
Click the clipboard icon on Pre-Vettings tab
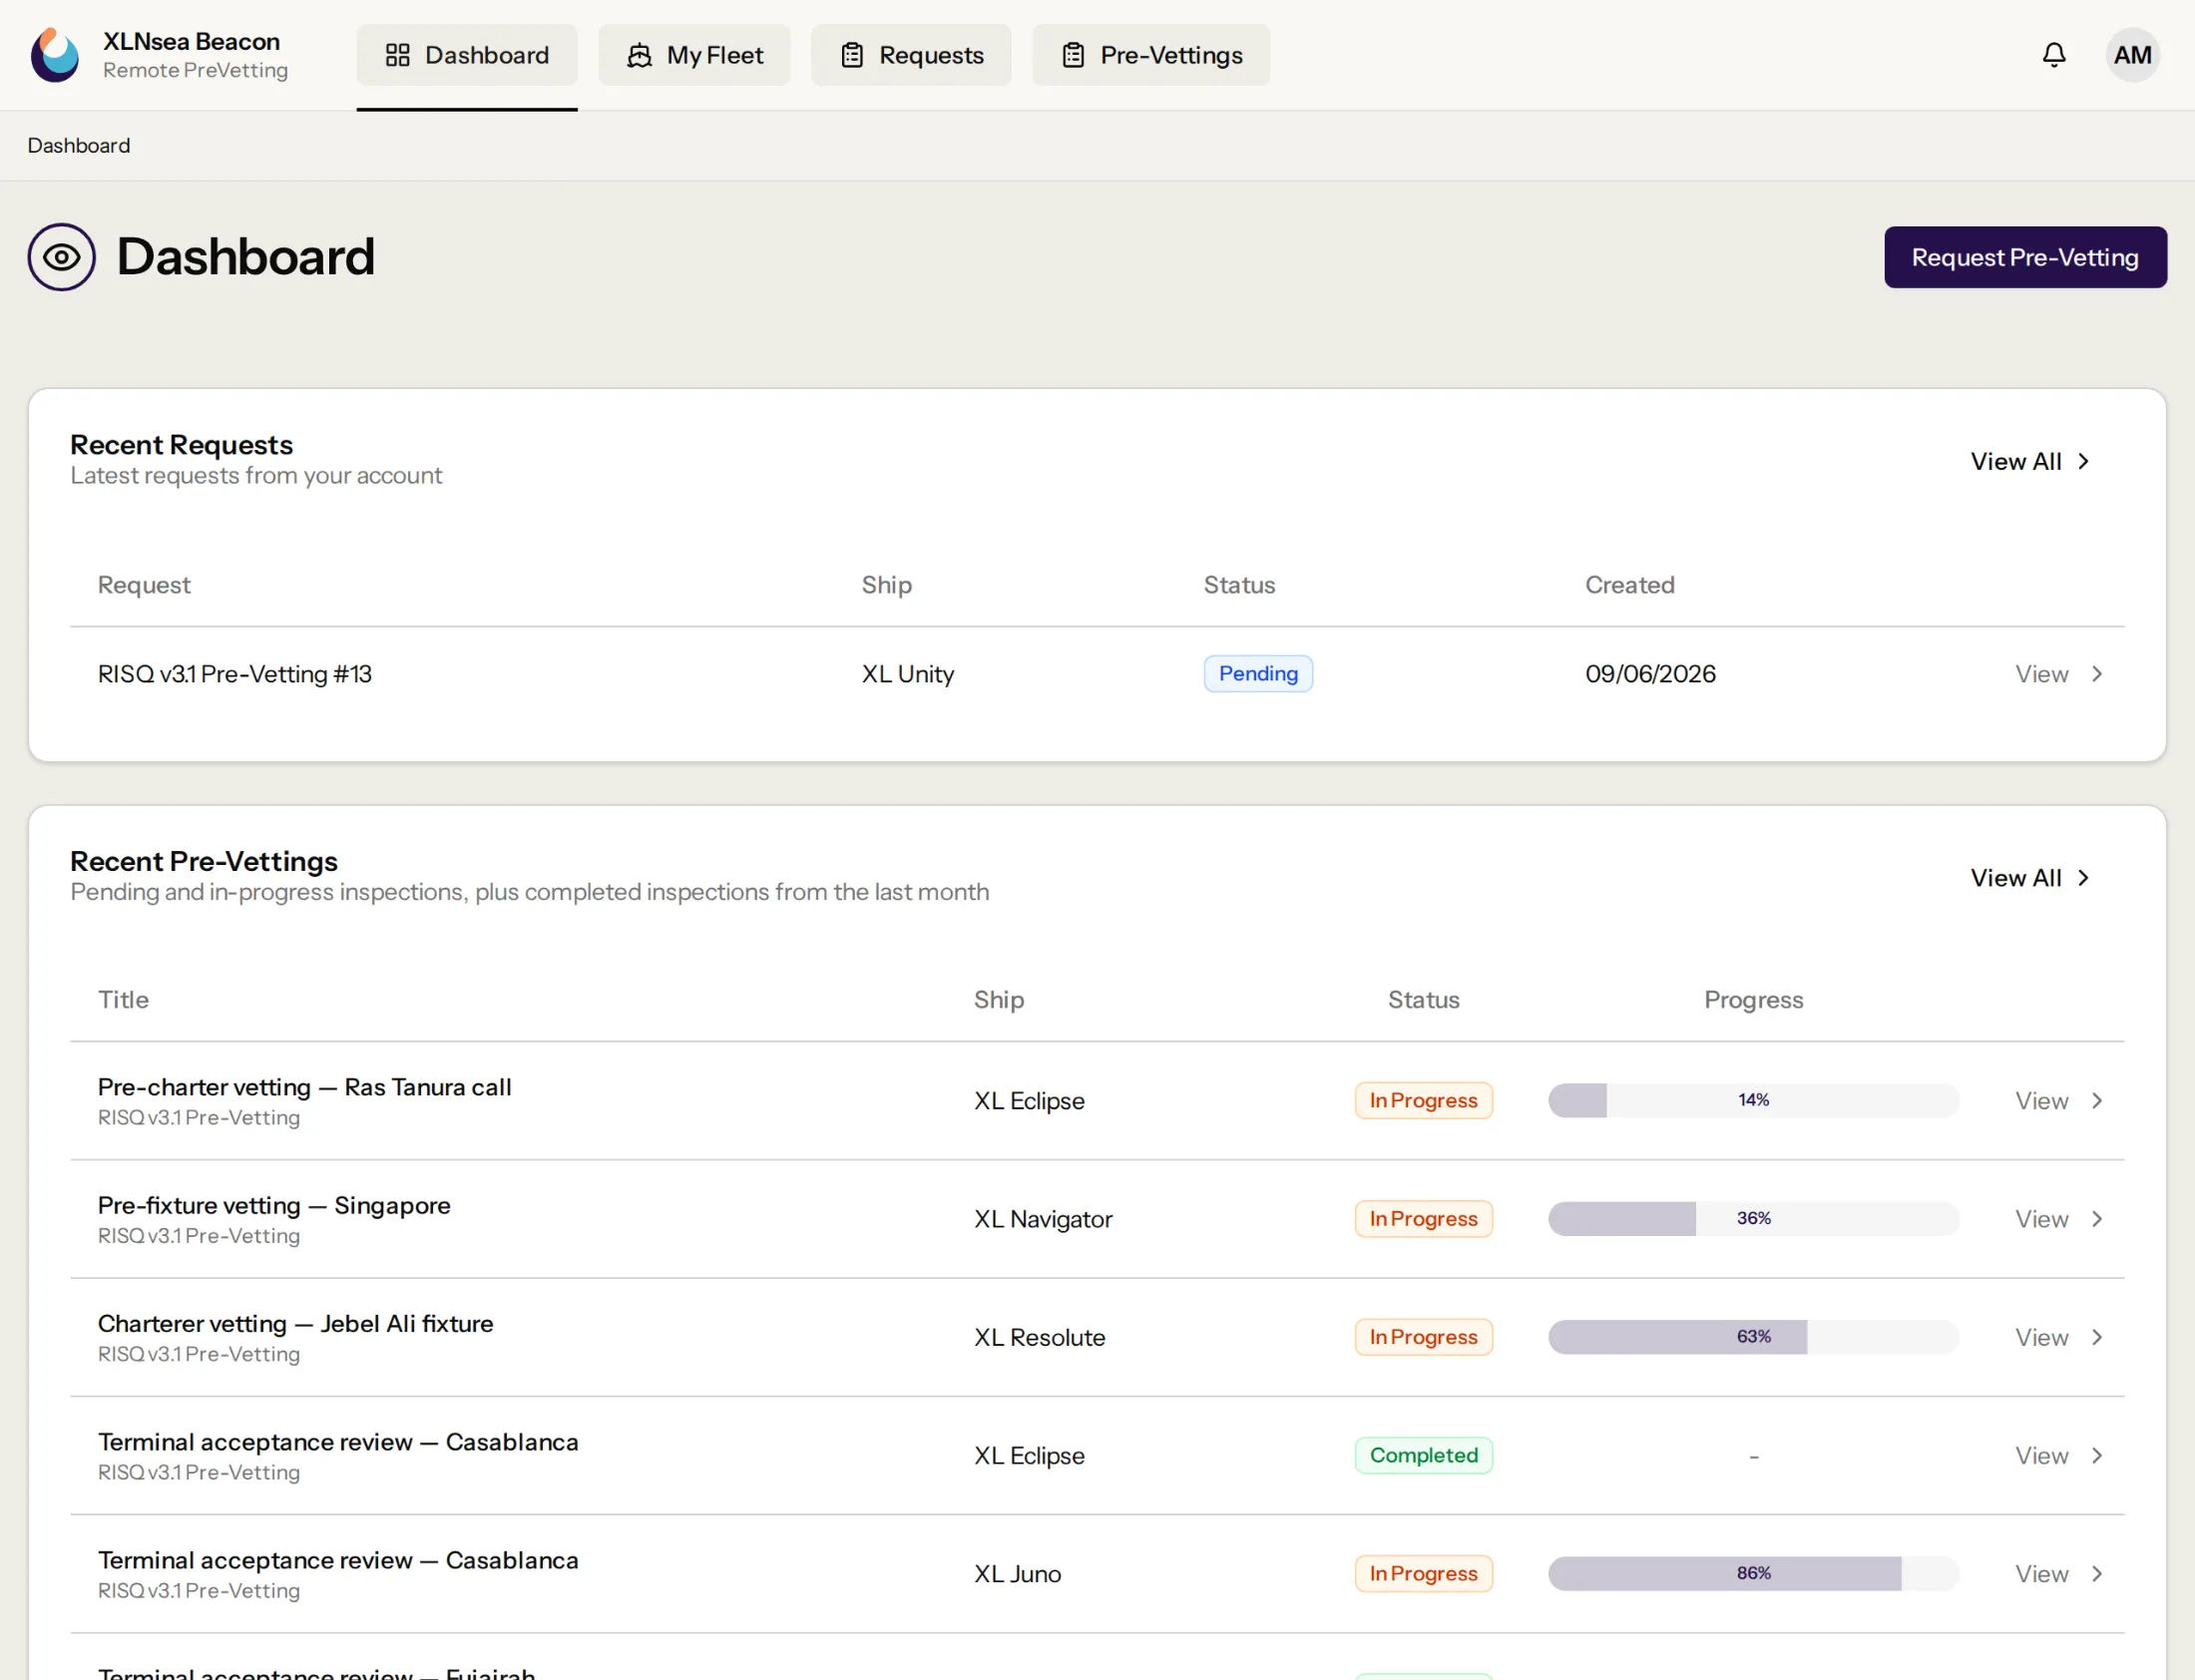(x=1073, y=55)
